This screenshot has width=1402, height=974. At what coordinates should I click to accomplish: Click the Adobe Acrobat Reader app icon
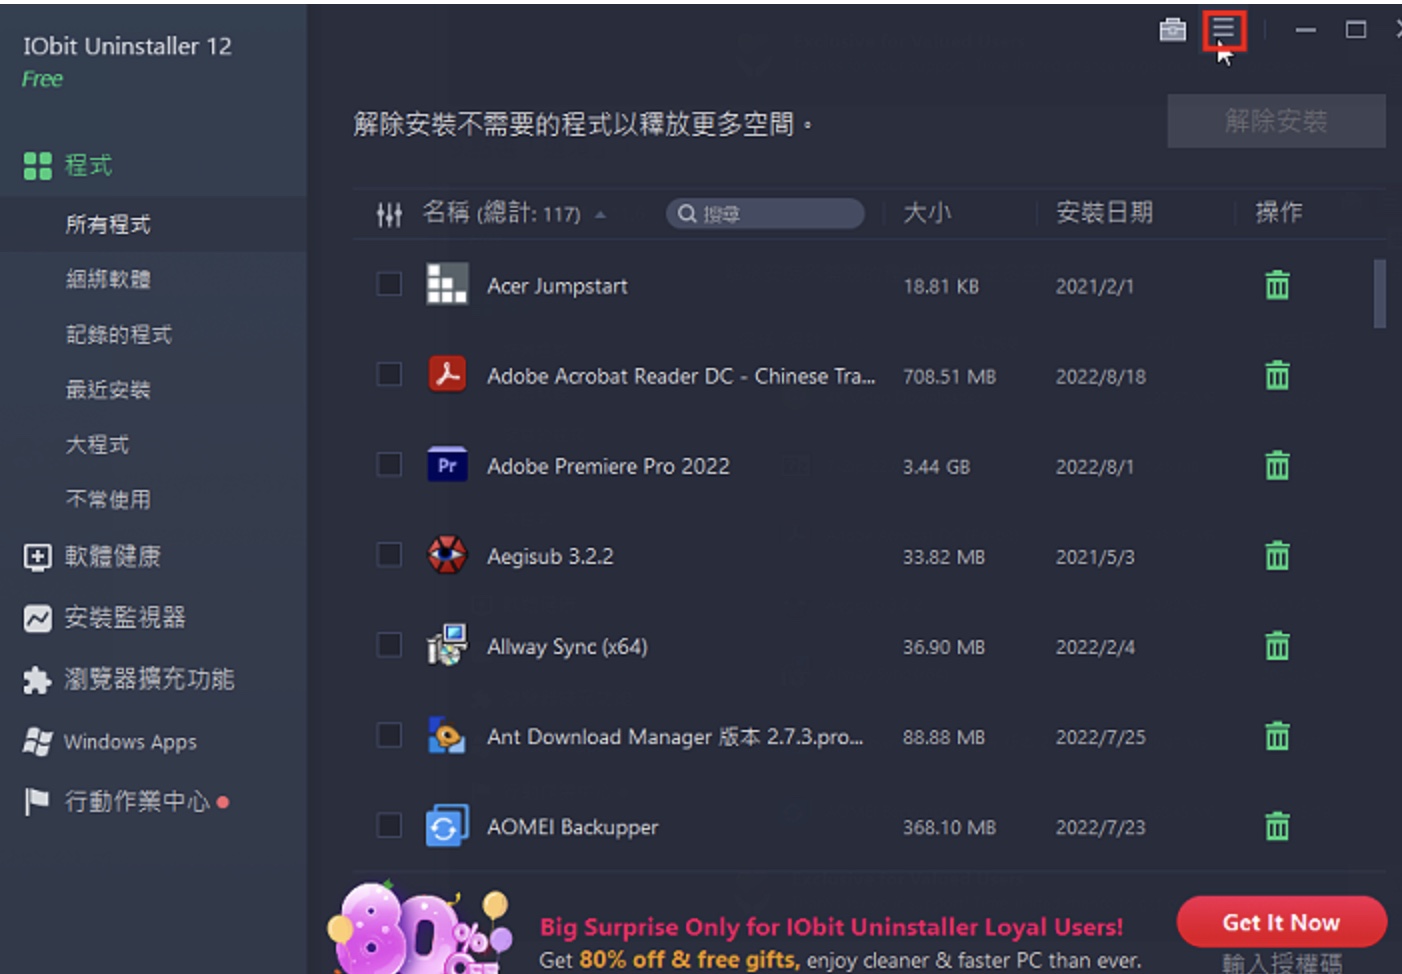(x=447, y=374)
